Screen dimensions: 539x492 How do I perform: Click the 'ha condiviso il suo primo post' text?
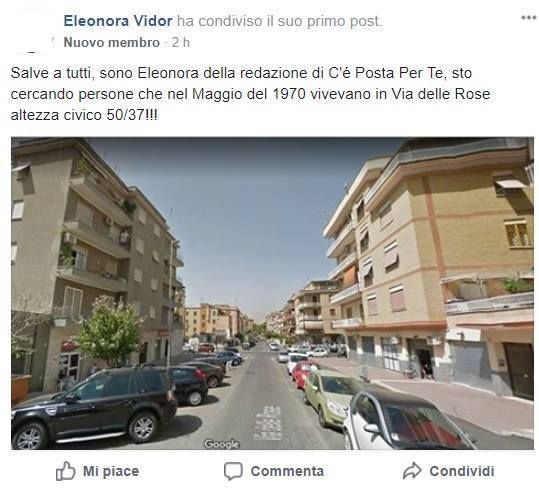(x=279, y=21)
